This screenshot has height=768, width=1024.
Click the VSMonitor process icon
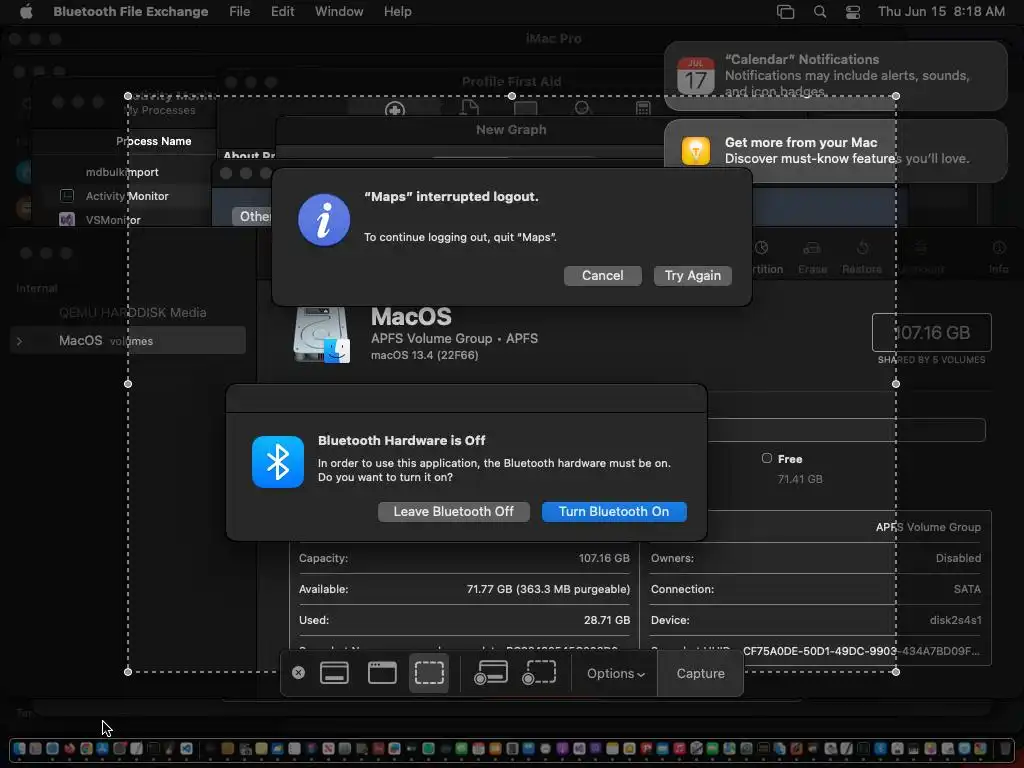[x=67, y=219]
